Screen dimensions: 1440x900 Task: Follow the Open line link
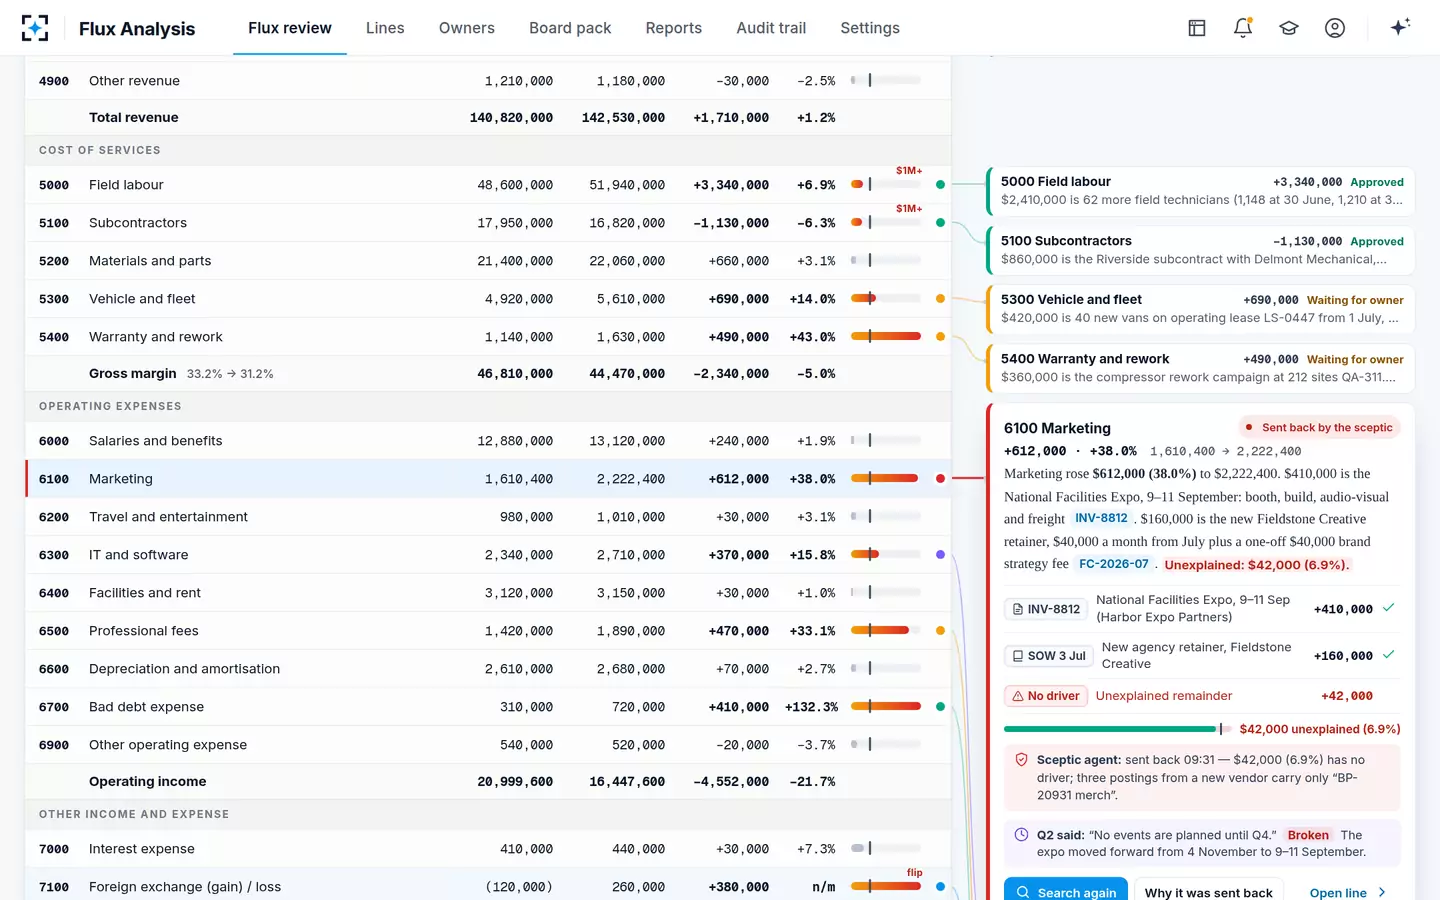(1348, 892)
